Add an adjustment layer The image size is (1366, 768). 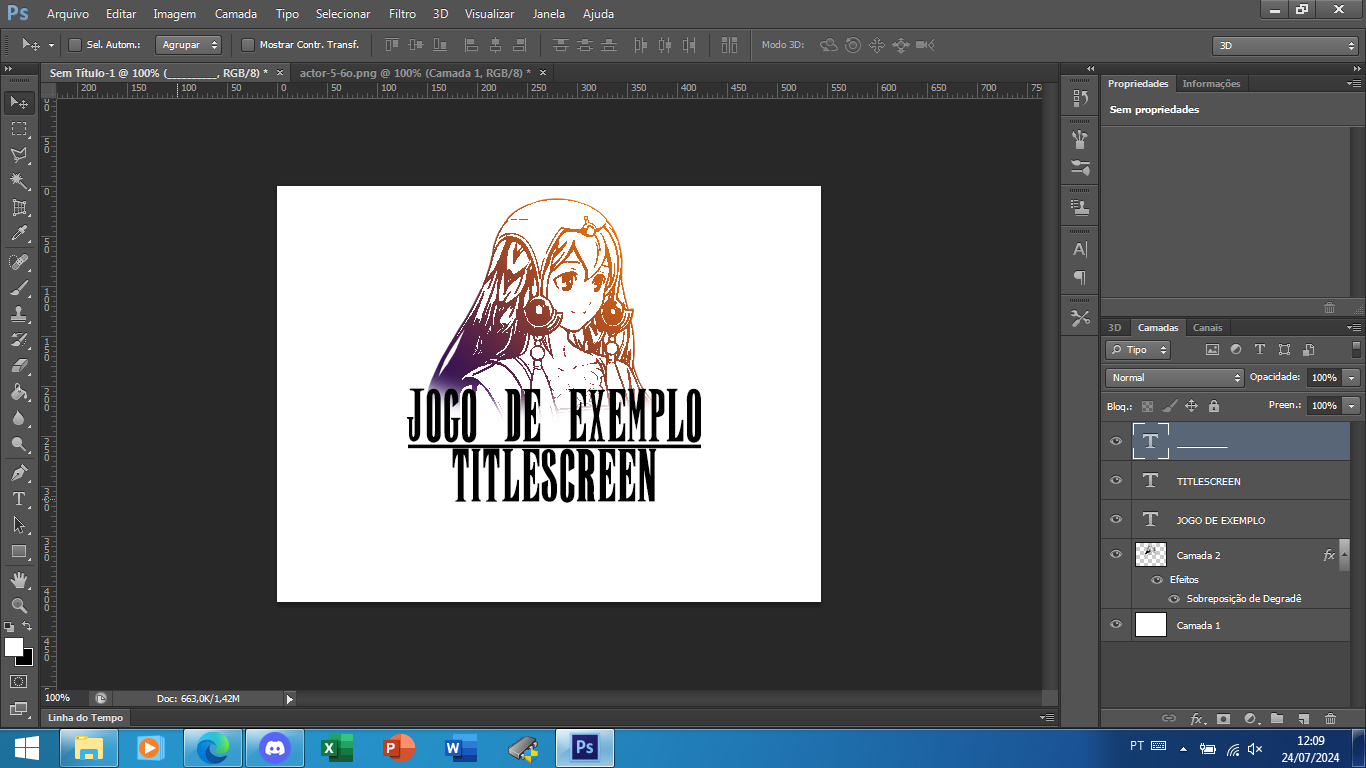(1250, 718)
